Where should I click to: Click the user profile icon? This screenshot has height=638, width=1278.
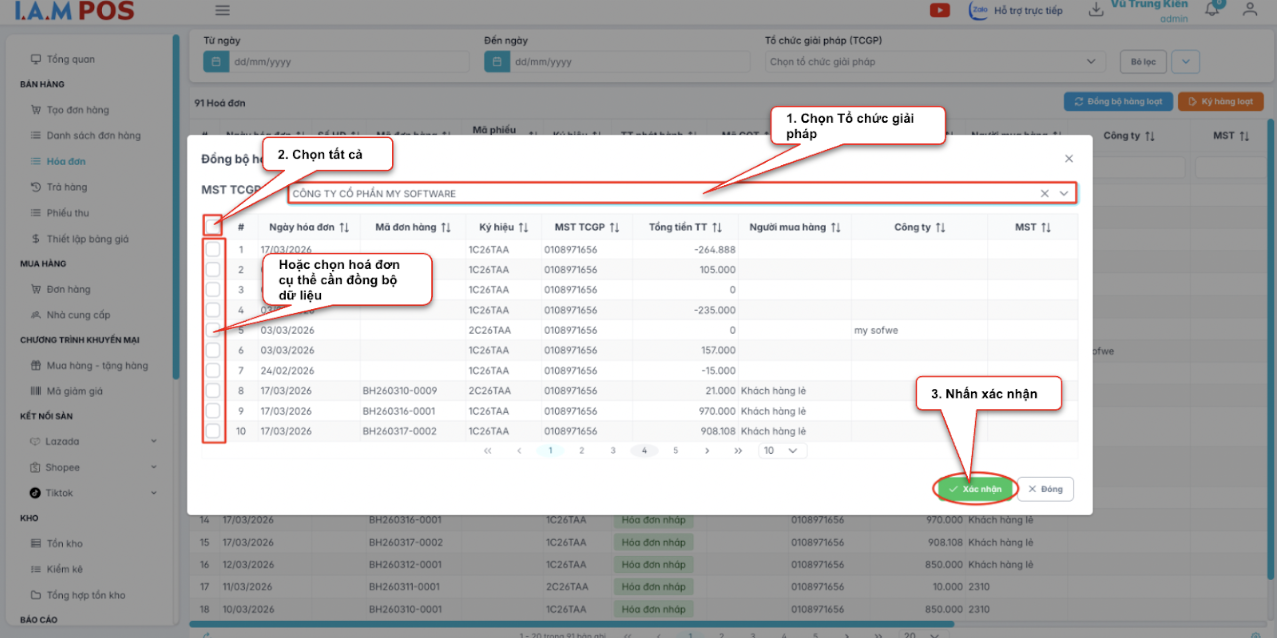pyautogui.click(x=1249, y=10)
